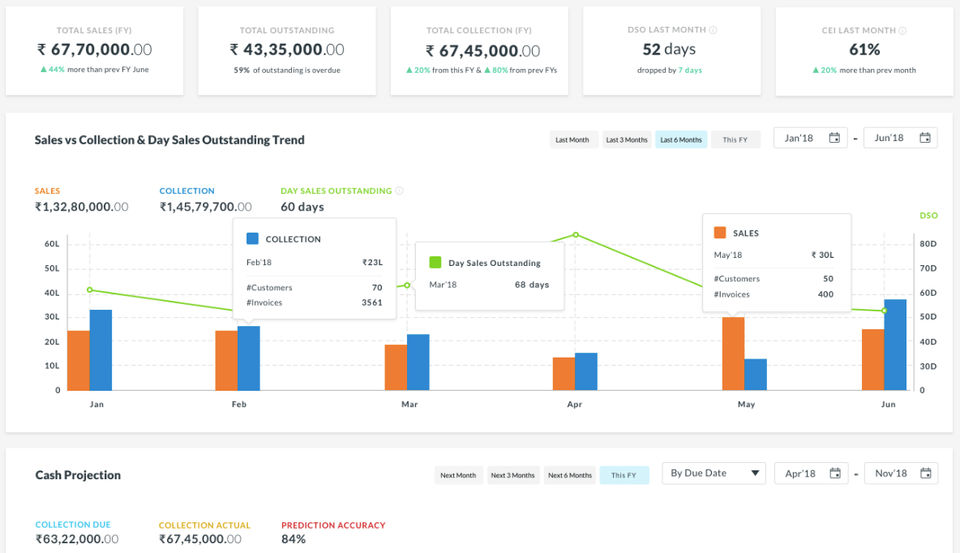The height and width of the screenshot is (553, 960).
Task: Select the Last 3 Months range filter
Action: coord(626,140)
